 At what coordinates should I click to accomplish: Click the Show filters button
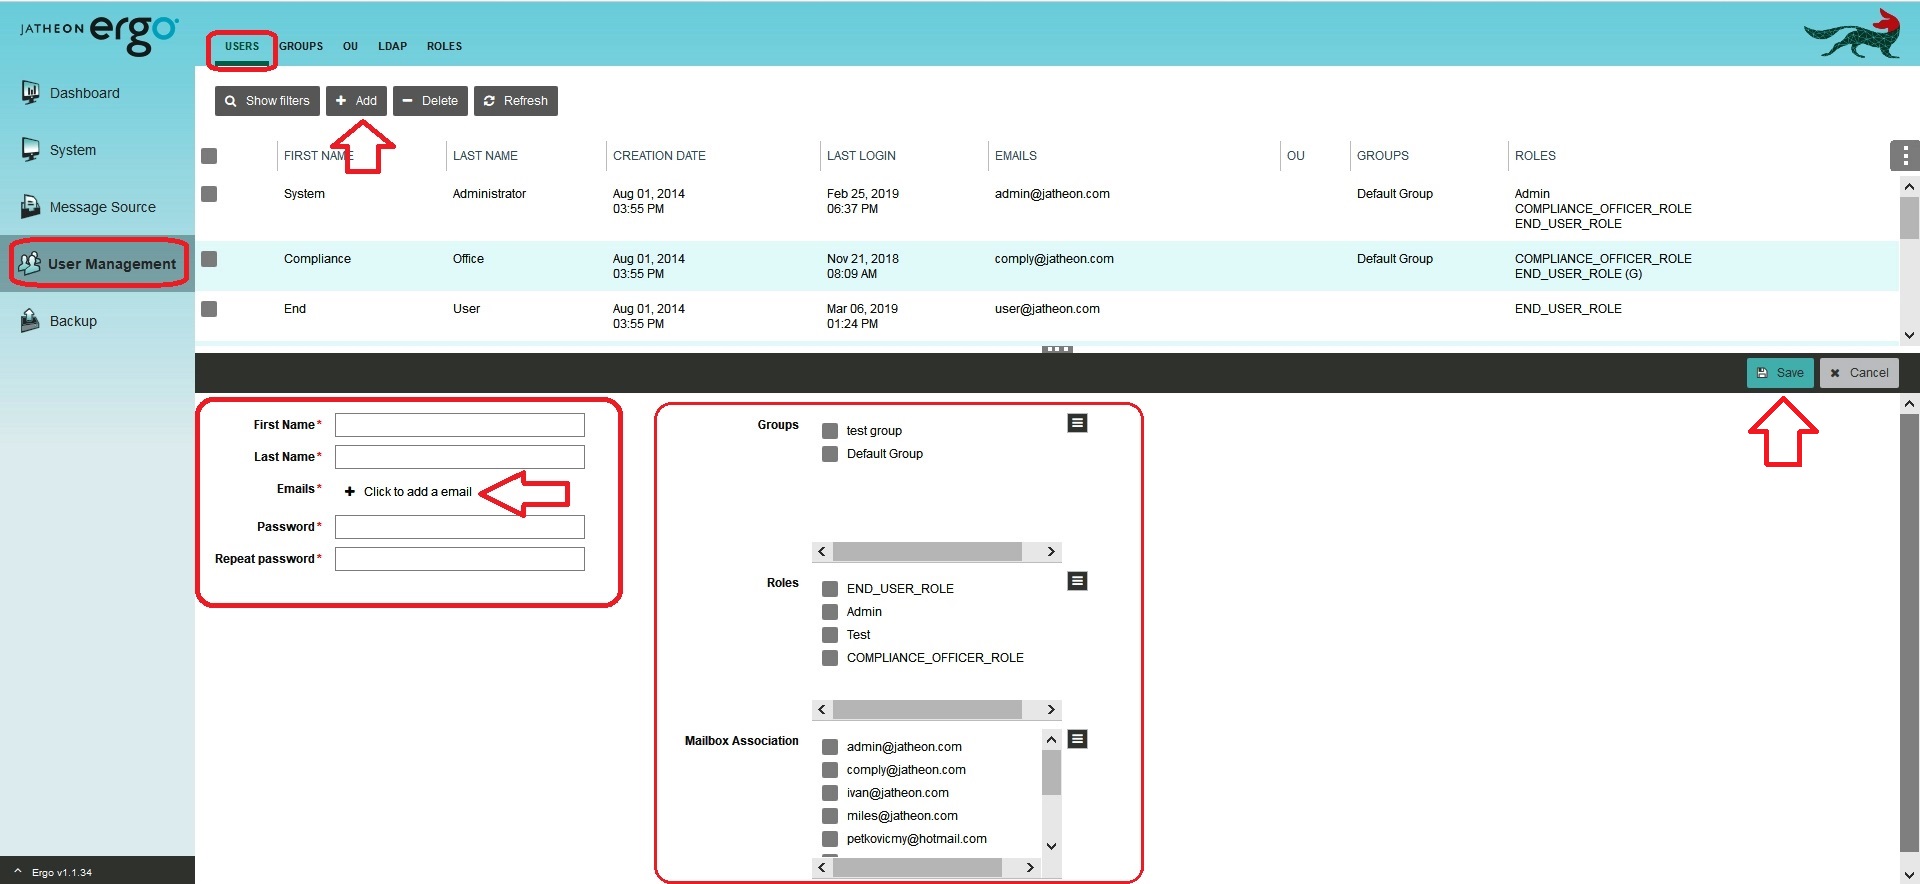(x=267, y=101)
